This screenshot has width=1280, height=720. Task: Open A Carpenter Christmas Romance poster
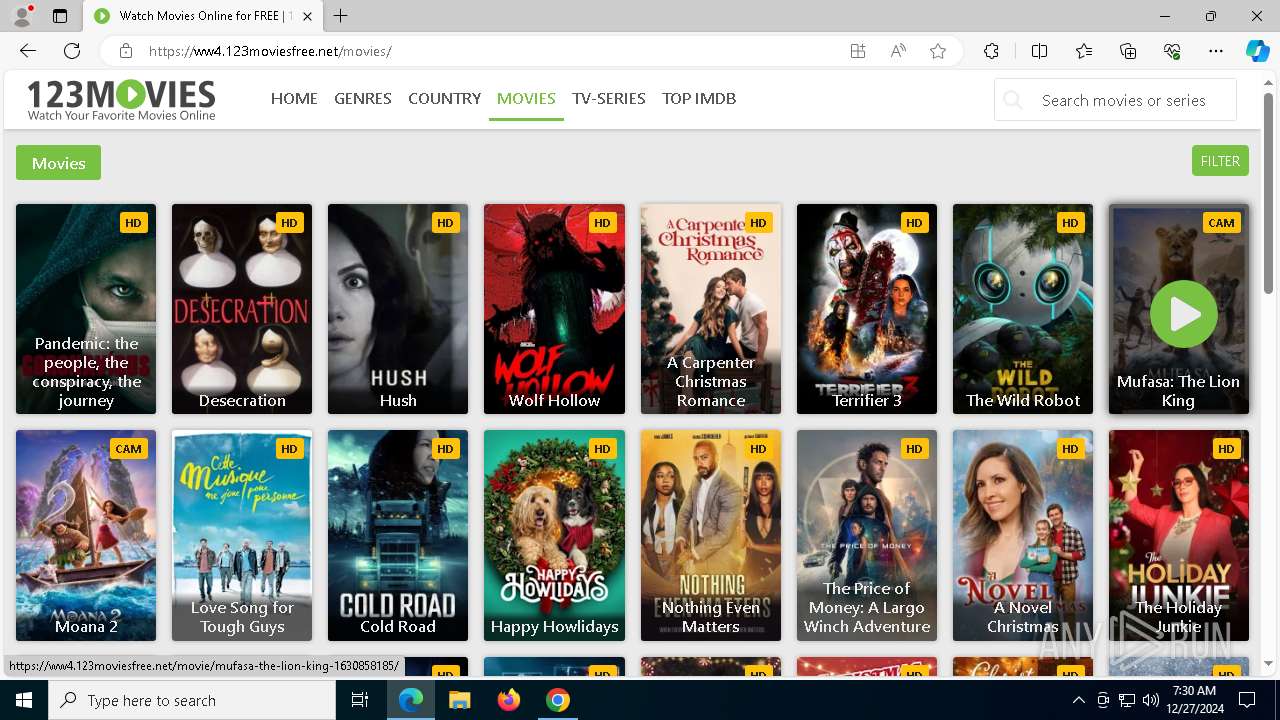(x=711, y=309)
